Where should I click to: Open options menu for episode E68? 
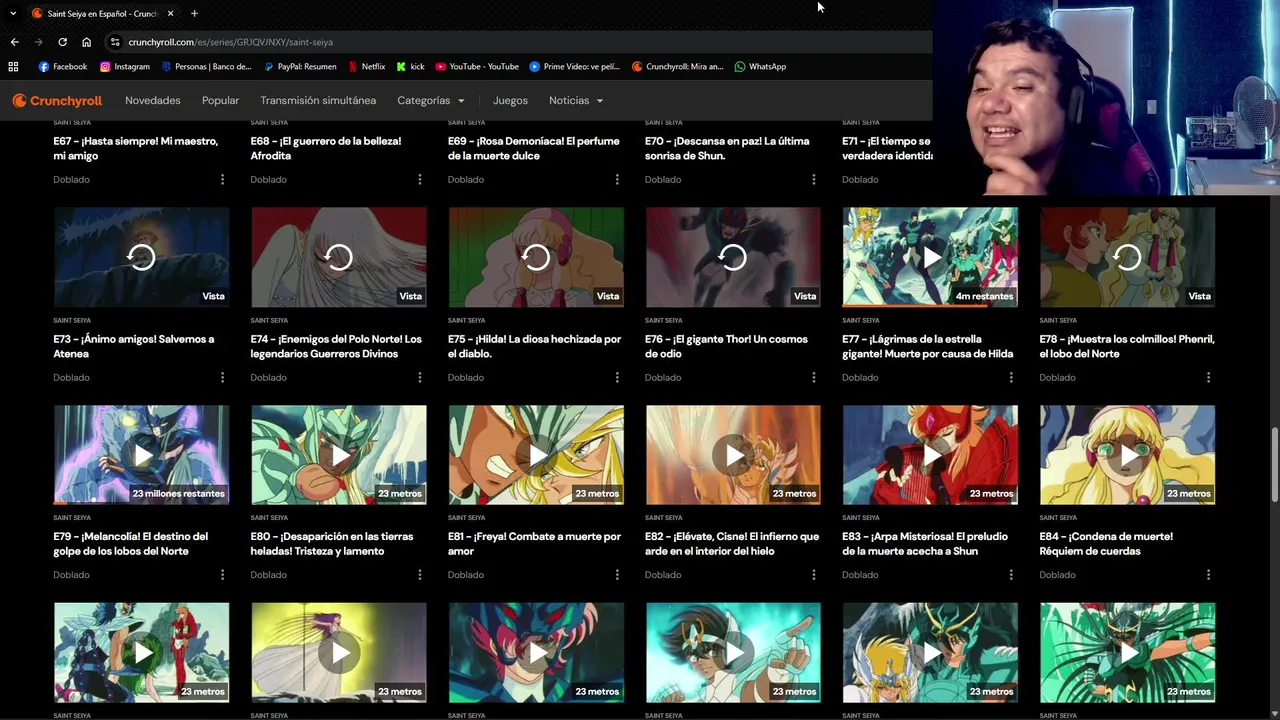[x=419, y=179]
